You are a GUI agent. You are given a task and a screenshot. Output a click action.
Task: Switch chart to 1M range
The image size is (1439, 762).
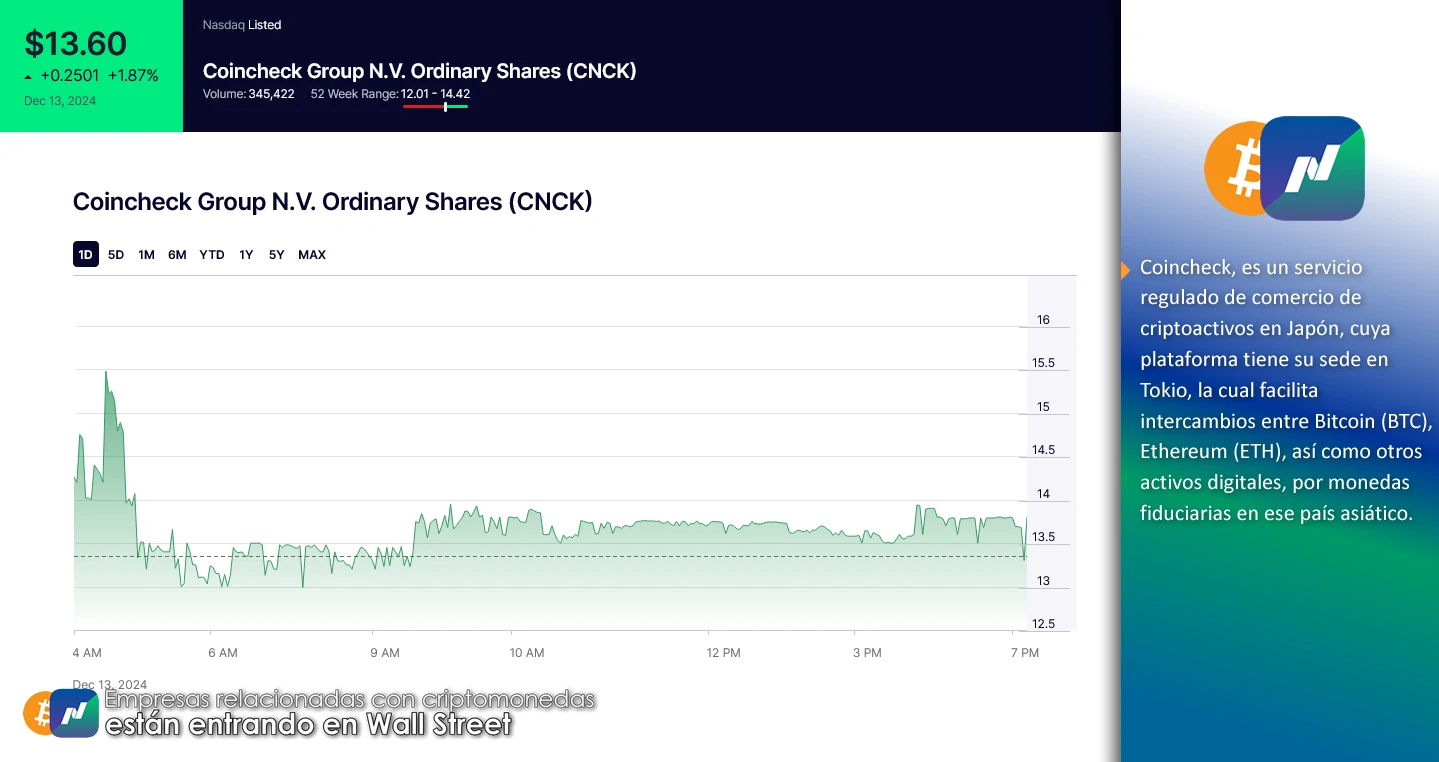click(x=146, y=255)
